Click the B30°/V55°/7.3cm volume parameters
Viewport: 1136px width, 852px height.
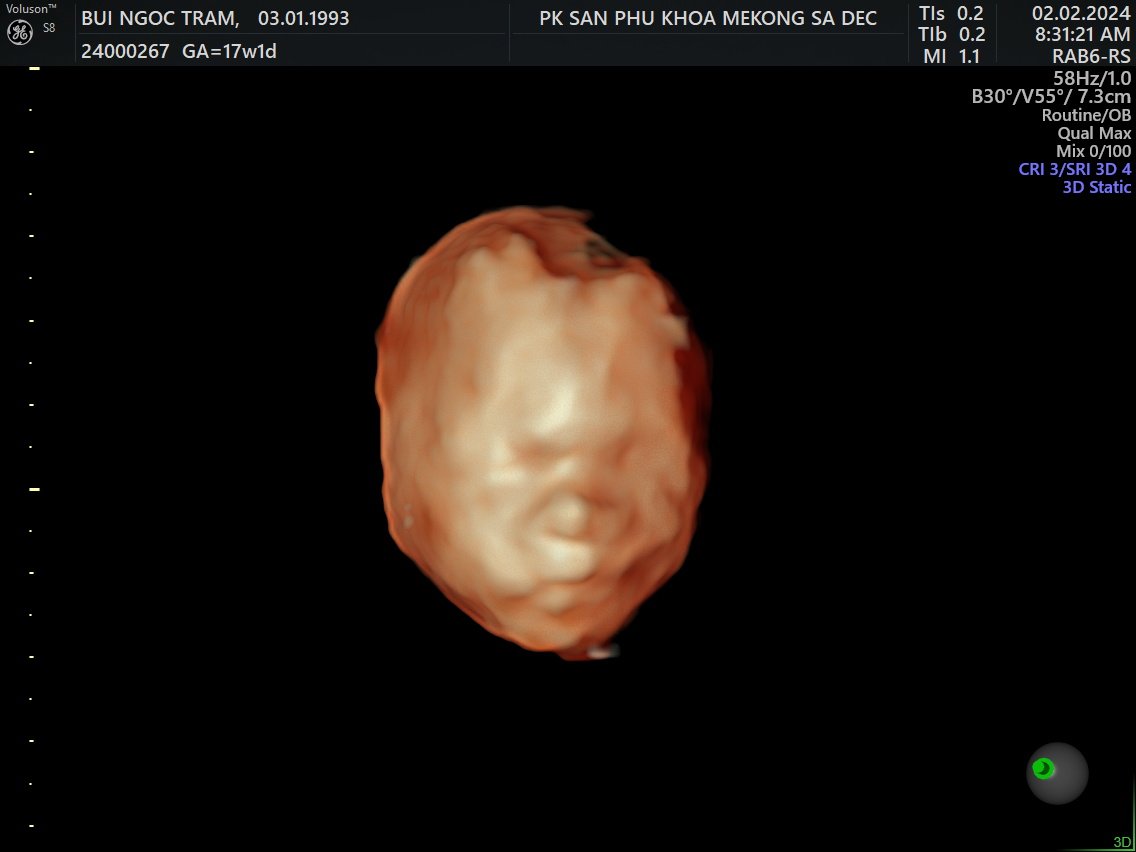(1051, 97)
